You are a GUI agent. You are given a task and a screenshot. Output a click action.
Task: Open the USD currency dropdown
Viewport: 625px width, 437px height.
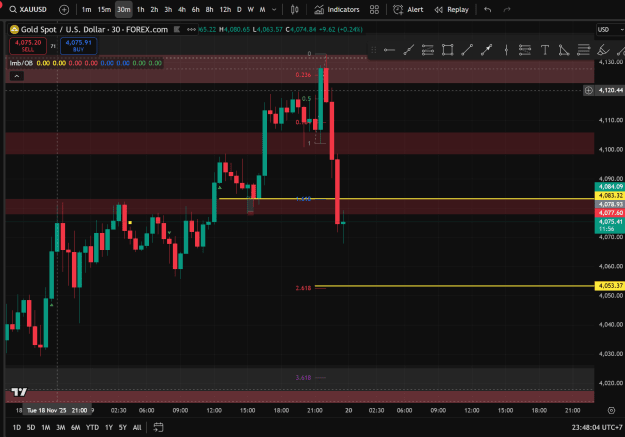coord(610,30)
